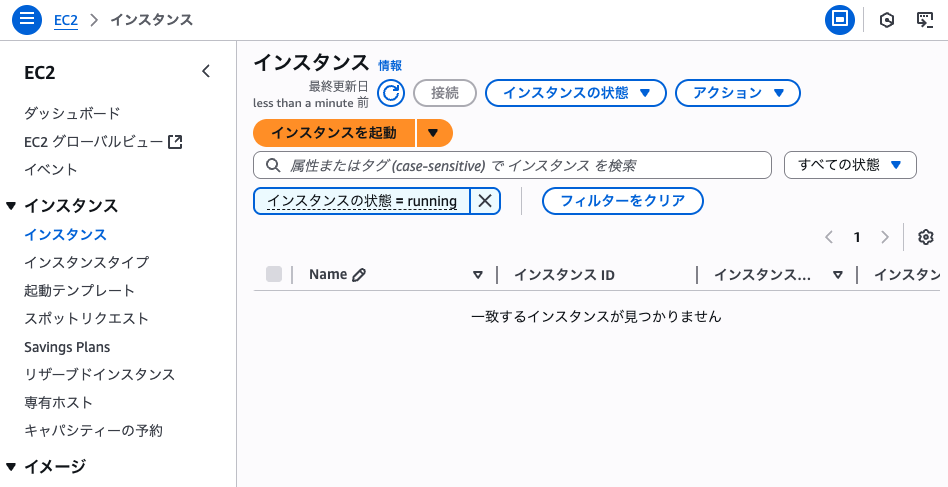This screenshot has width=948, height=487.
Task: Open インスタンスタイプ in the sidebar
Action: (87, 262)
